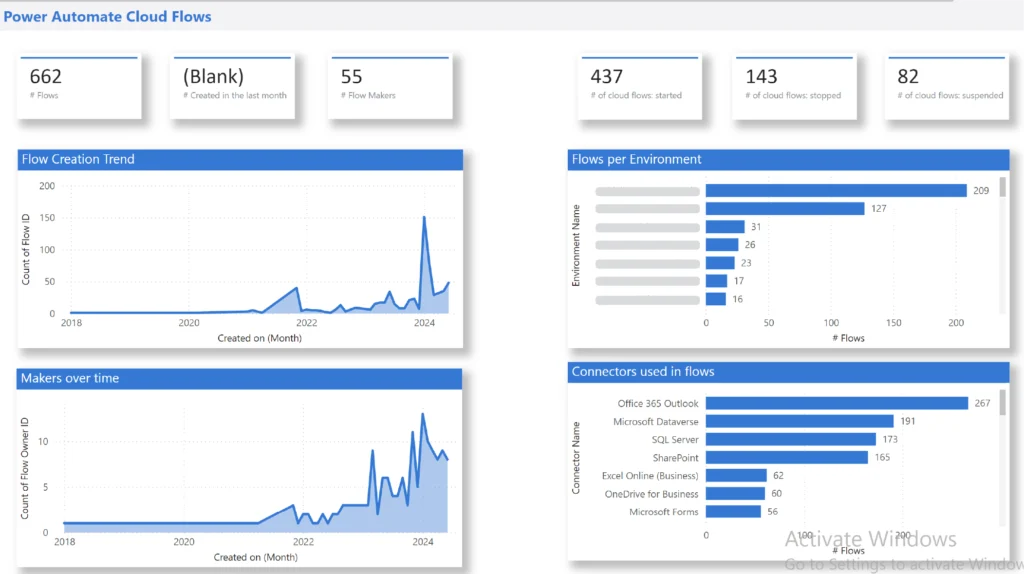Select the environment bar with 17 flows
Viewport: 1024px width, 574px height.
[716, 281]
